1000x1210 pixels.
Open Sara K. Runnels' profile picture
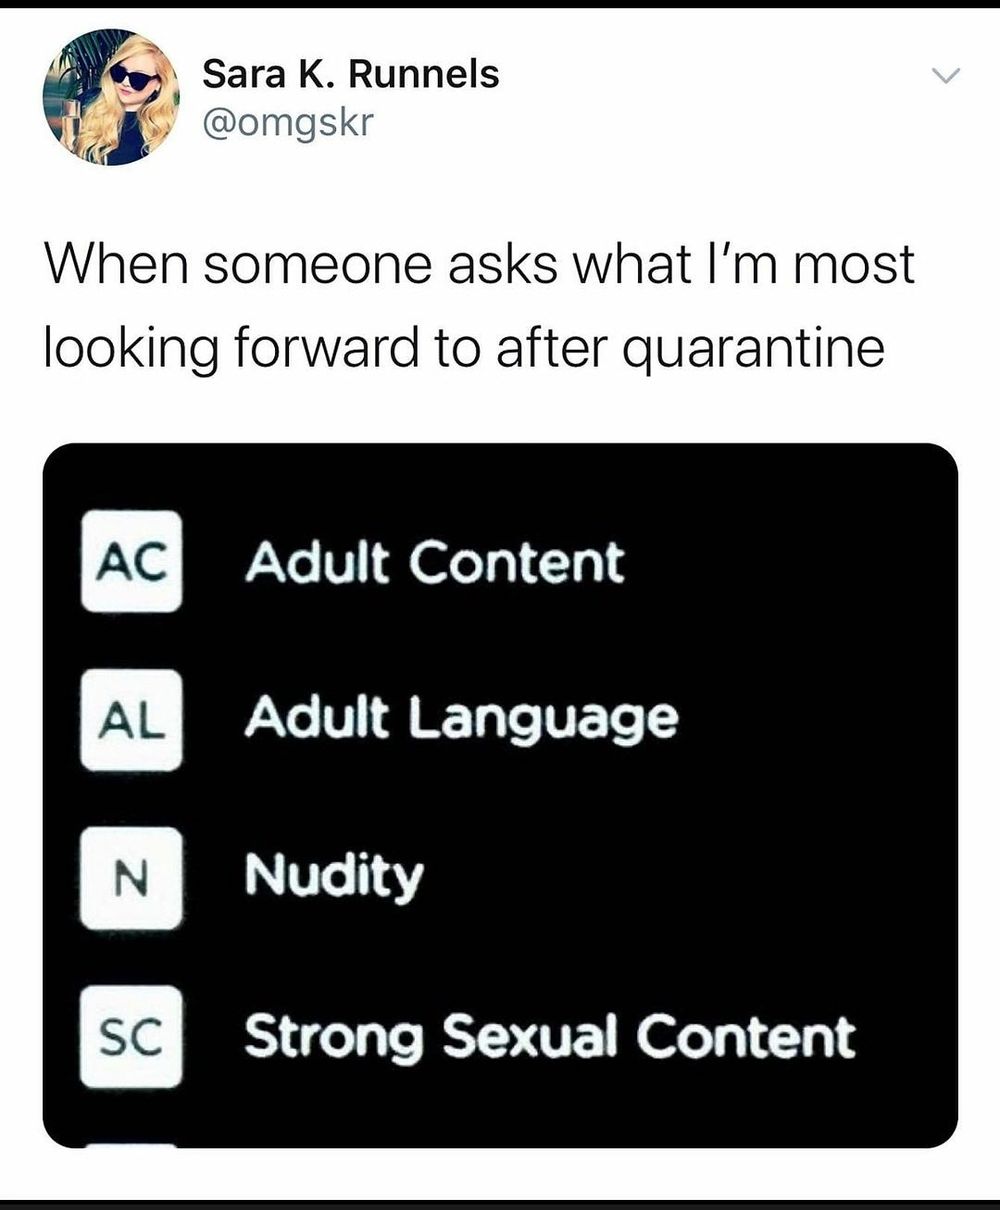(110, 96)
